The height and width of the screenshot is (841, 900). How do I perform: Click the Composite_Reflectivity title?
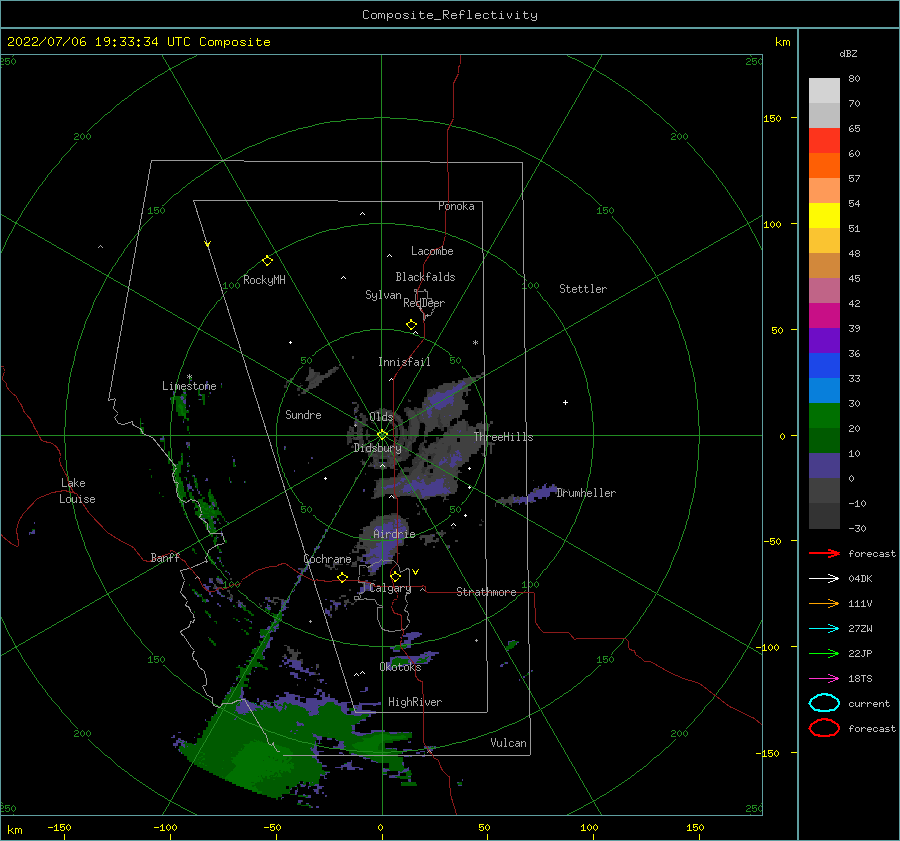coord(450,15)
